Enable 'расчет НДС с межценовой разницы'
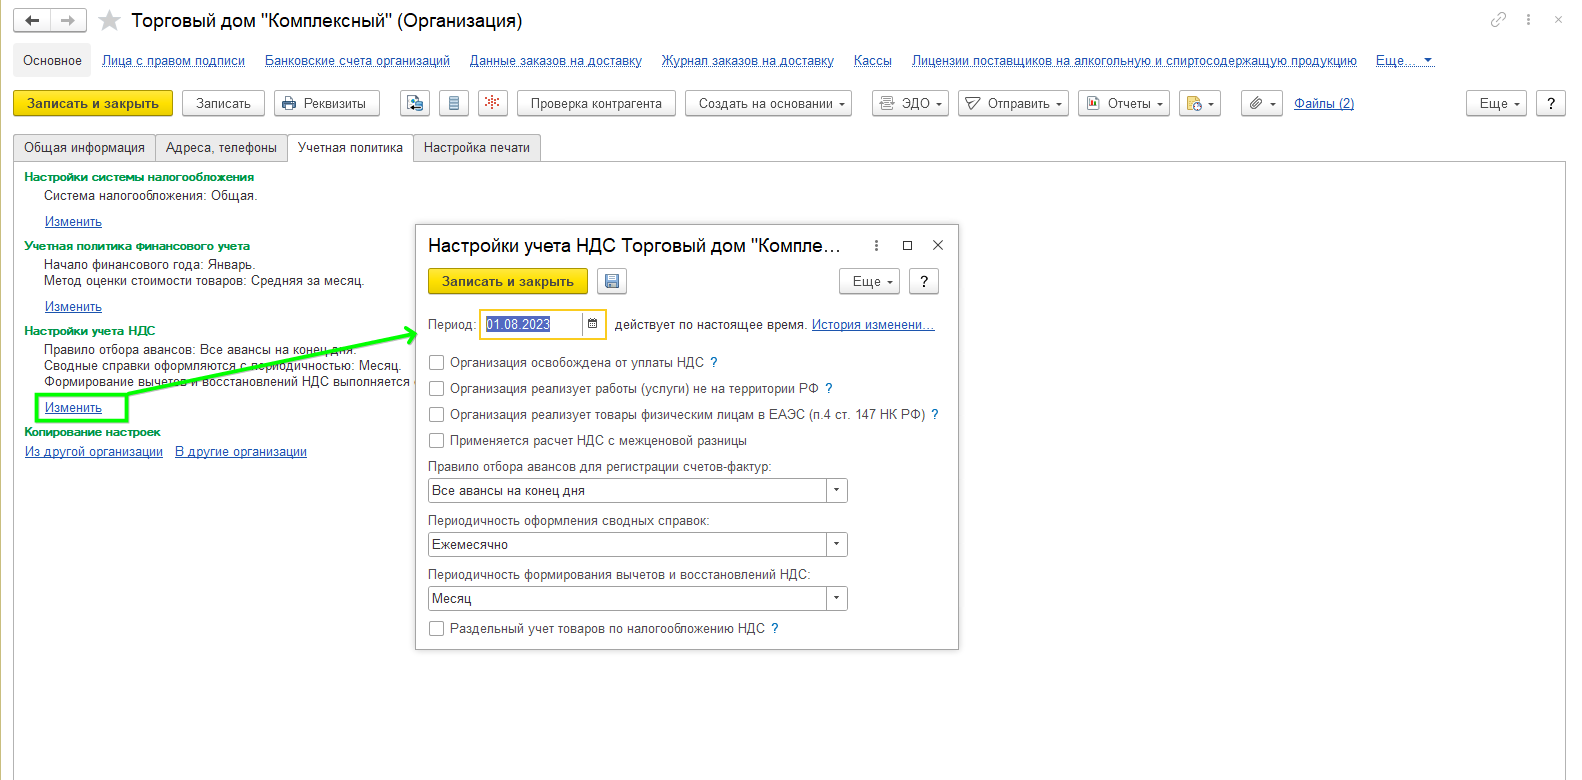Image resolution: width=1582 pixels, height=780 pixels. coord(437,440)
